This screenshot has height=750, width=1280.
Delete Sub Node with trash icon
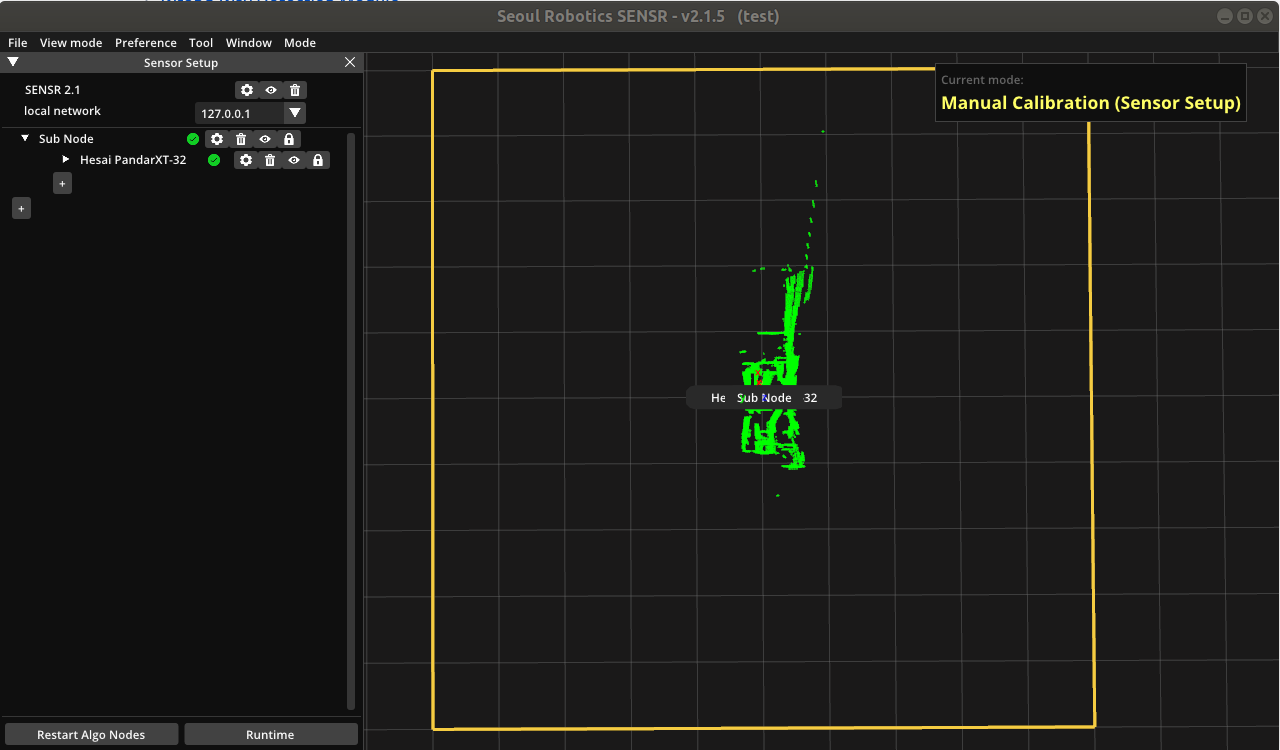241,139
